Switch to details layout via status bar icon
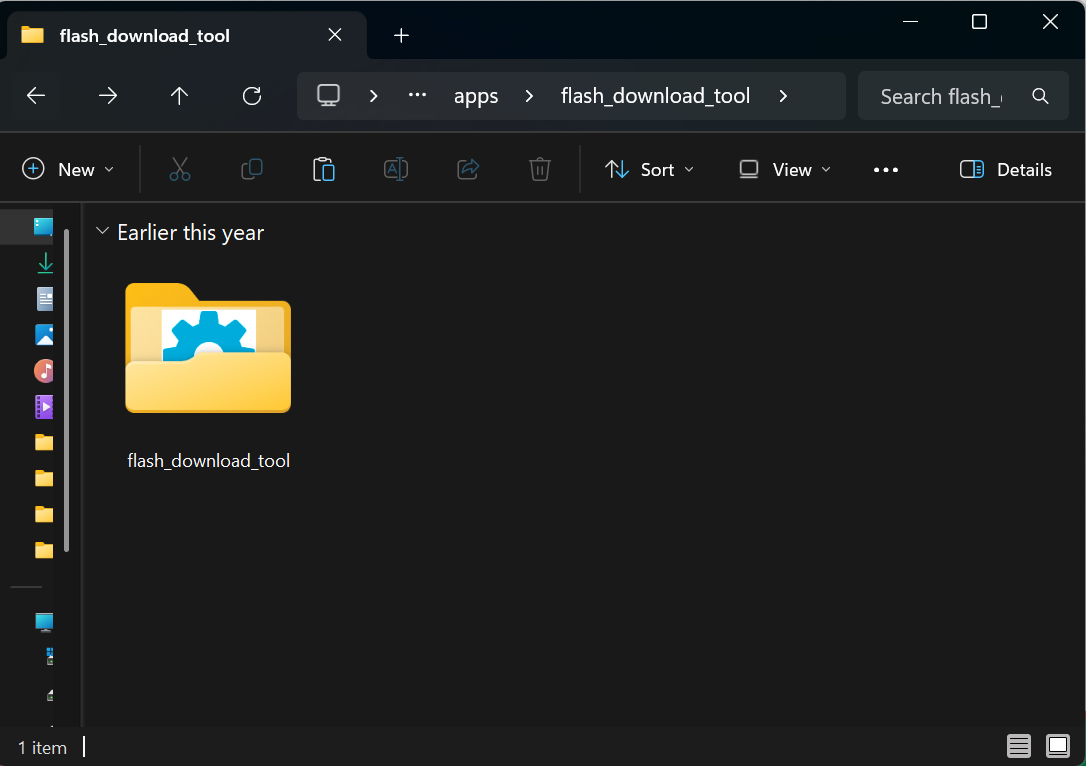The image size is (1086, 766). [1018, 746]
